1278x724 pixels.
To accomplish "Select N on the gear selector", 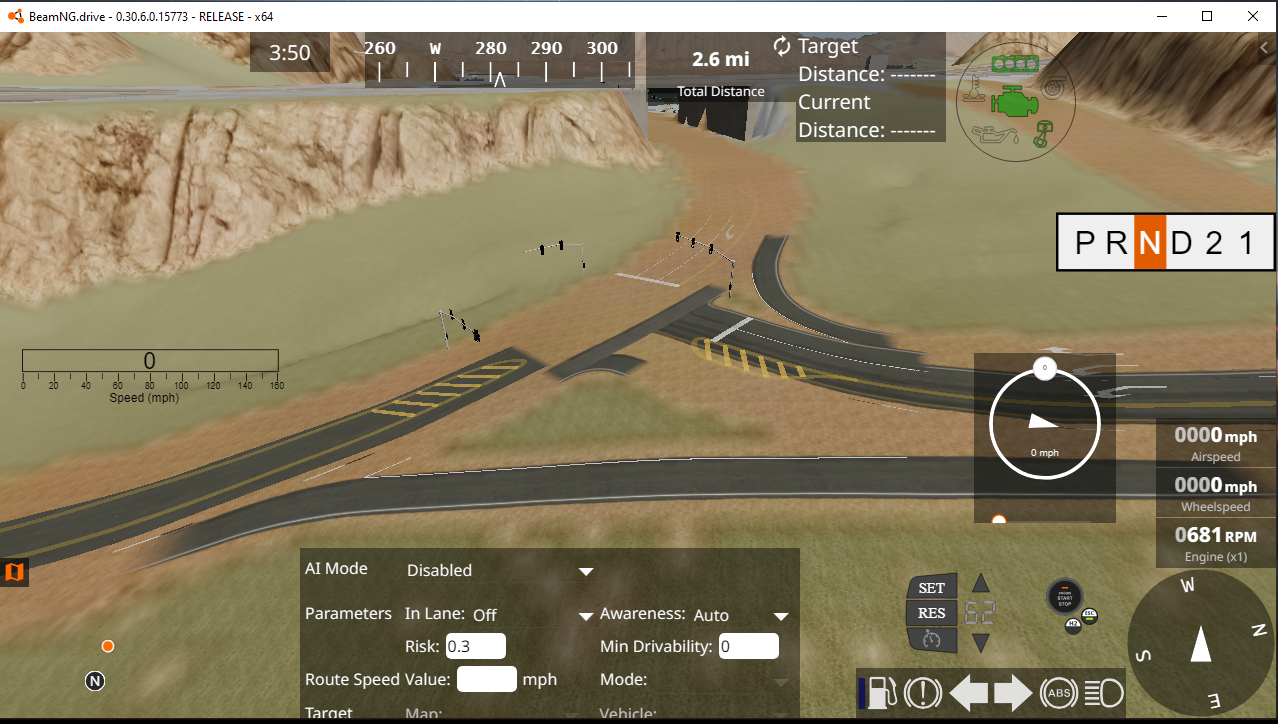I will point(1150,243).
